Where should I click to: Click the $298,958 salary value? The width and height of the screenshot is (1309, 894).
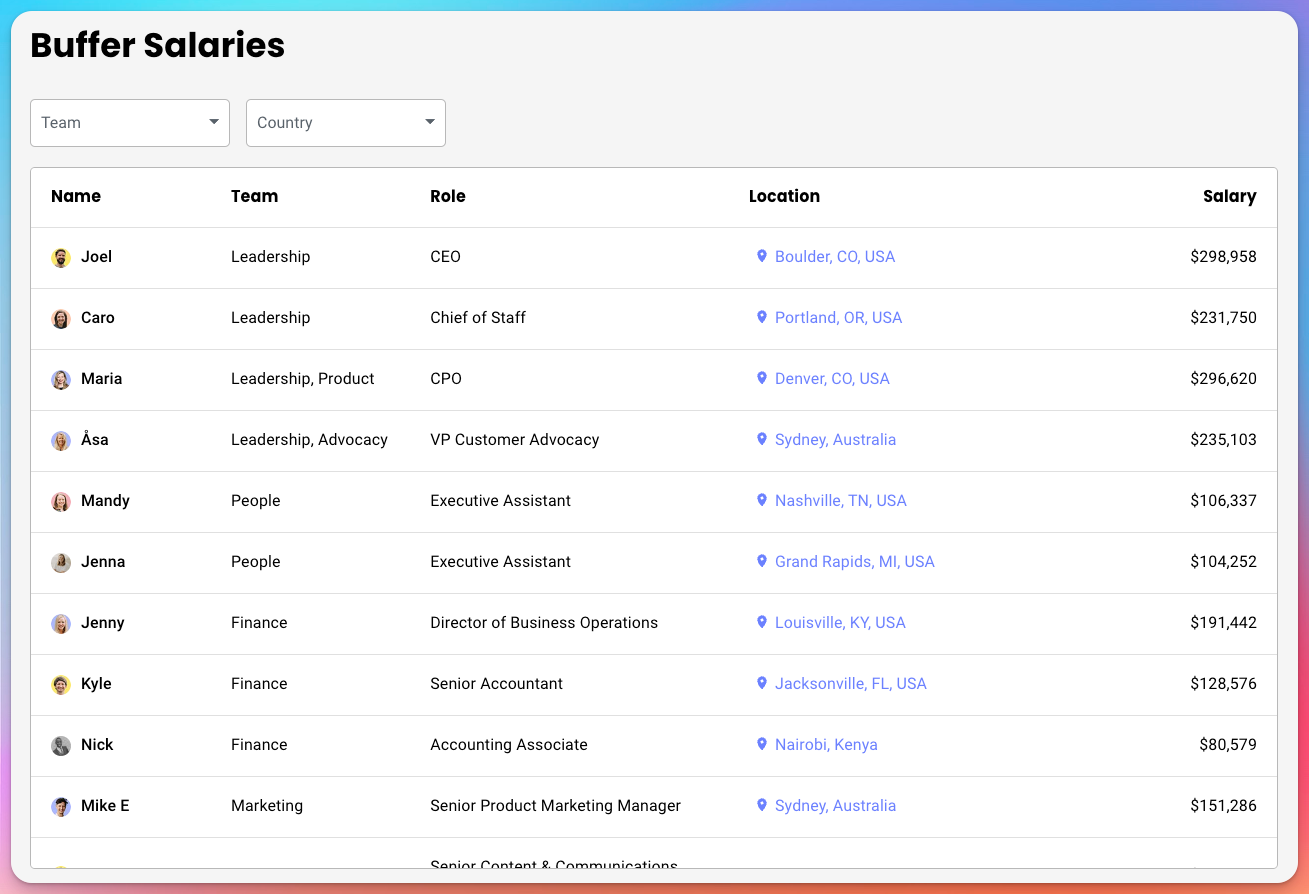pos(1223,257)
